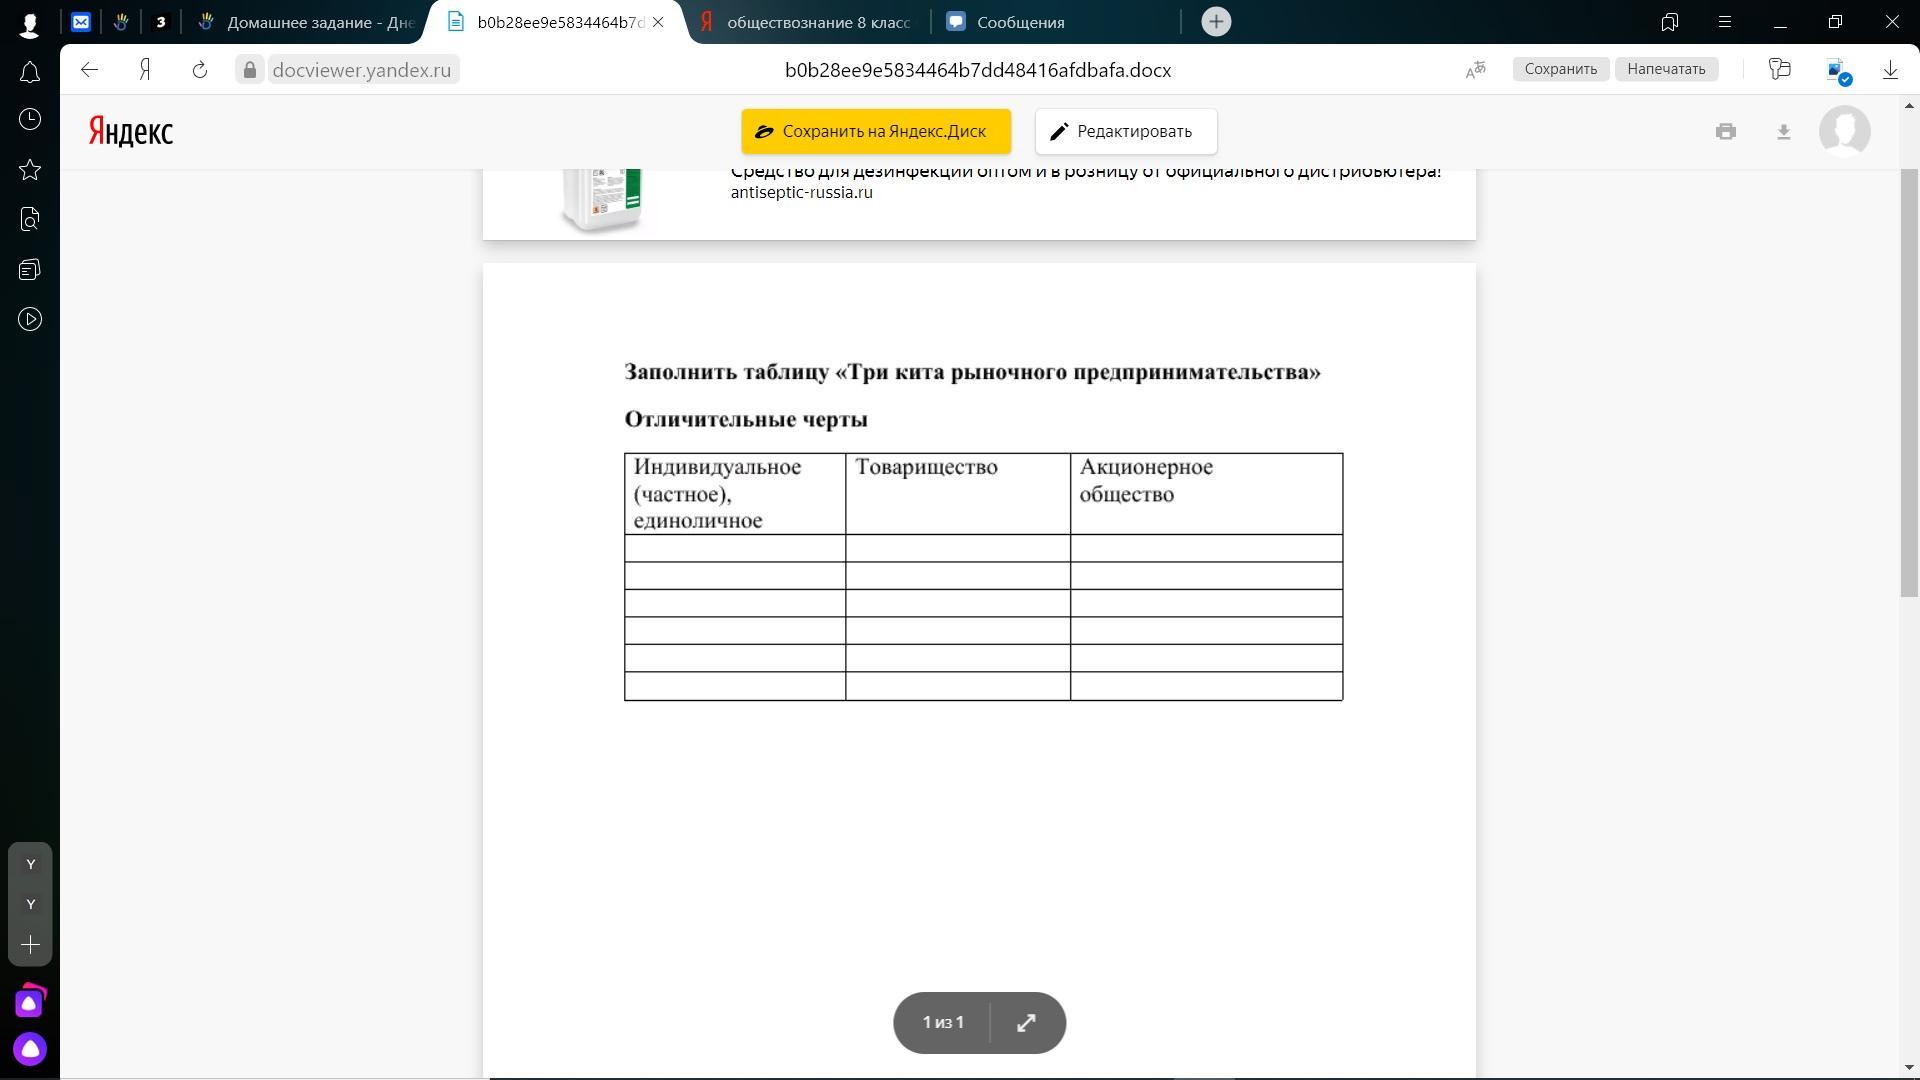
Task: Expand document to fullscreen view
Action: tap(1026, 1023)
